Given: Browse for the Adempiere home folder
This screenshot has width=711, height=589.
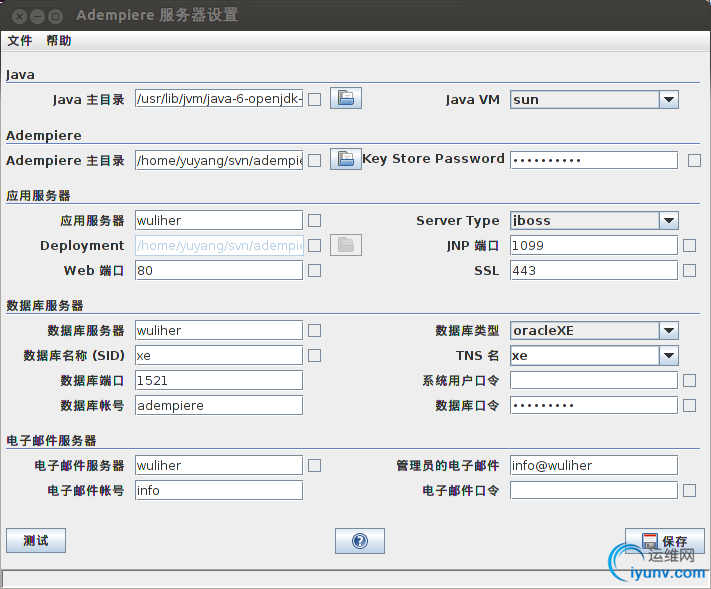Looking at the screenshot, I should (346, 159).
